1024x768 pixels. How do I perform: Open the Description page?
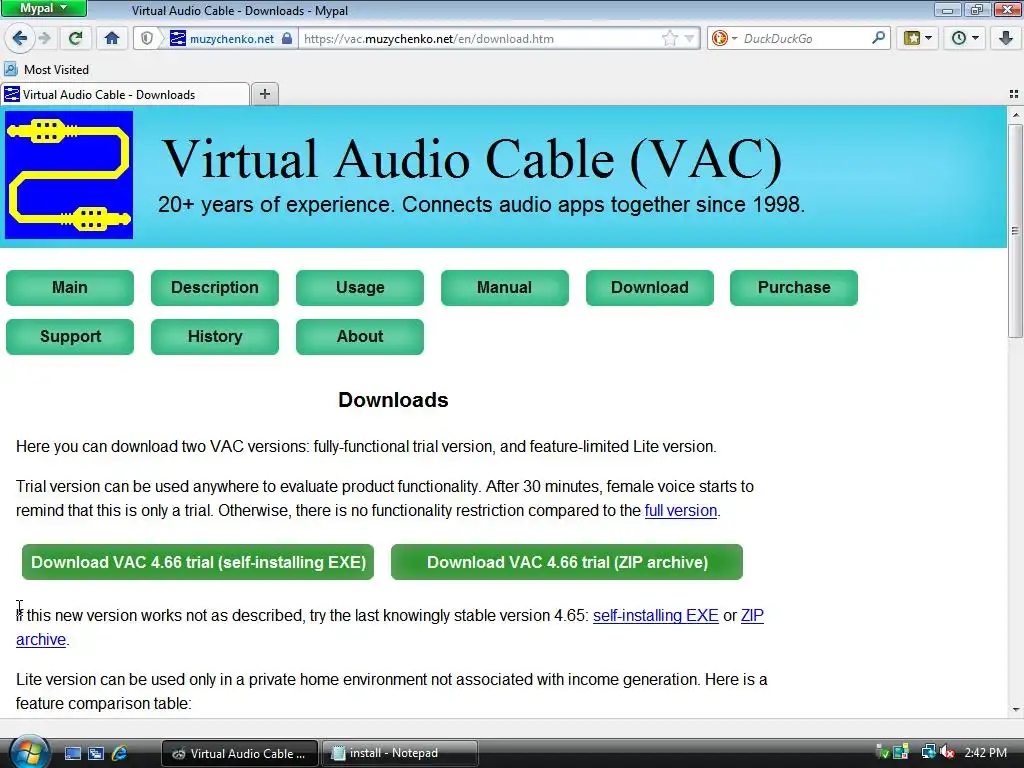(x=215, y=287)
